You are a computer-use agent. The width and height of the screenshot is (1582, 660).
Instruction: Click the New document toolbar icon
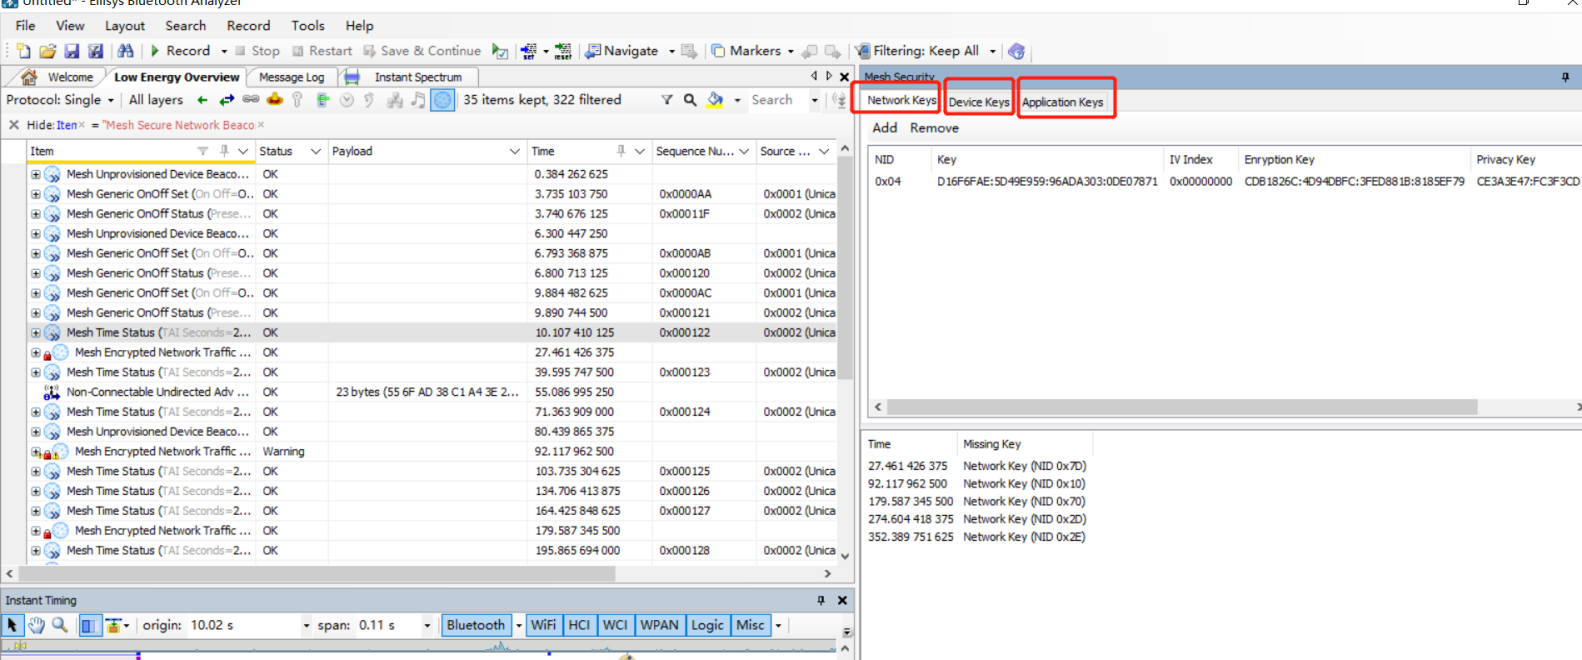(24, 51)
